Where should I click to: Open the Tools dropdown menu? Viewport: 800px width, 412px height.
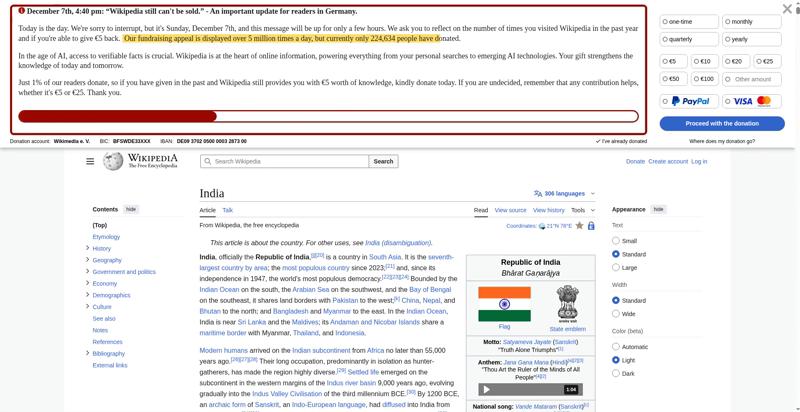pyautogui.click(x=583, y=210)
